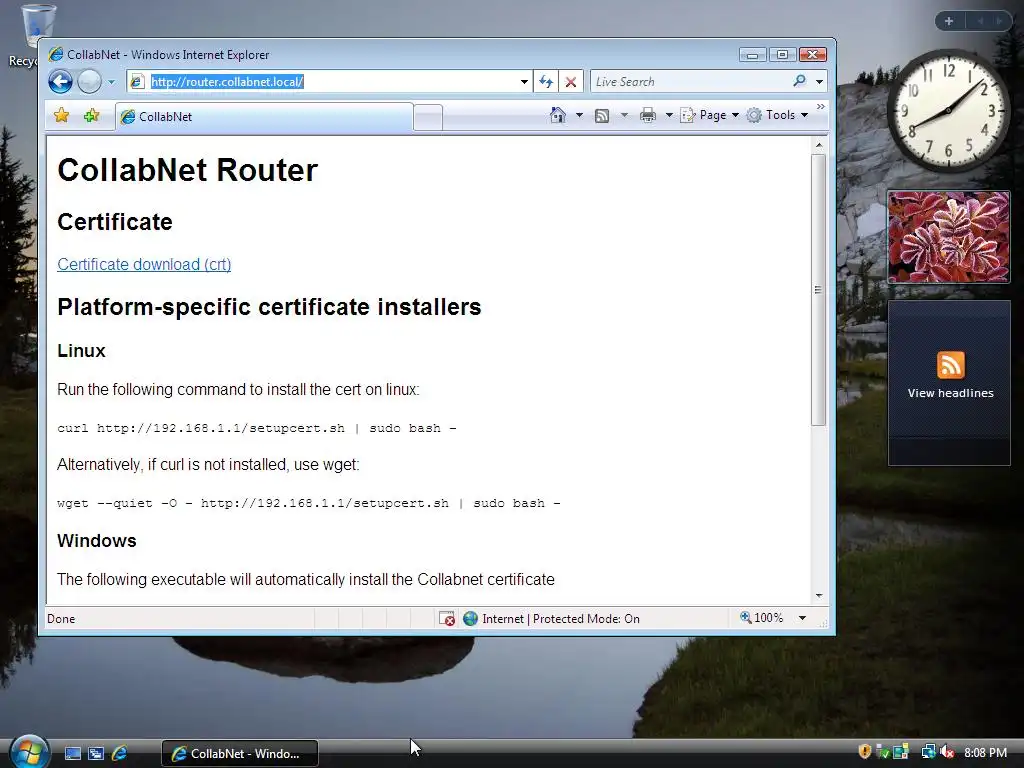Click the 100% zoom level button
1024x768 pixels.
click(x=761, y=618)
